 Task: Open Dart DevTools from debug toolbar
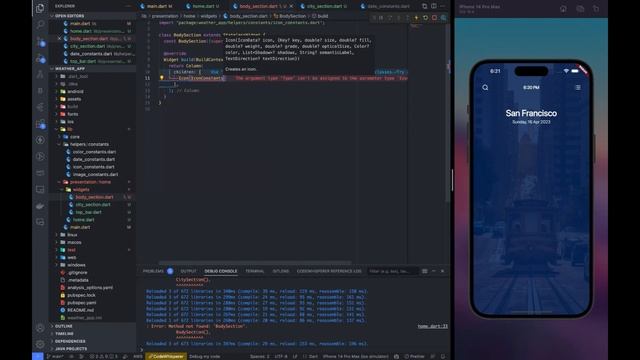[x=443, y=18]
